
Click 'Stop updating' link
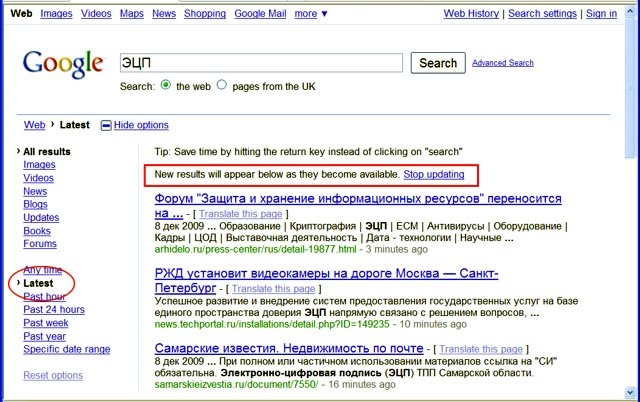pos(434,174)
